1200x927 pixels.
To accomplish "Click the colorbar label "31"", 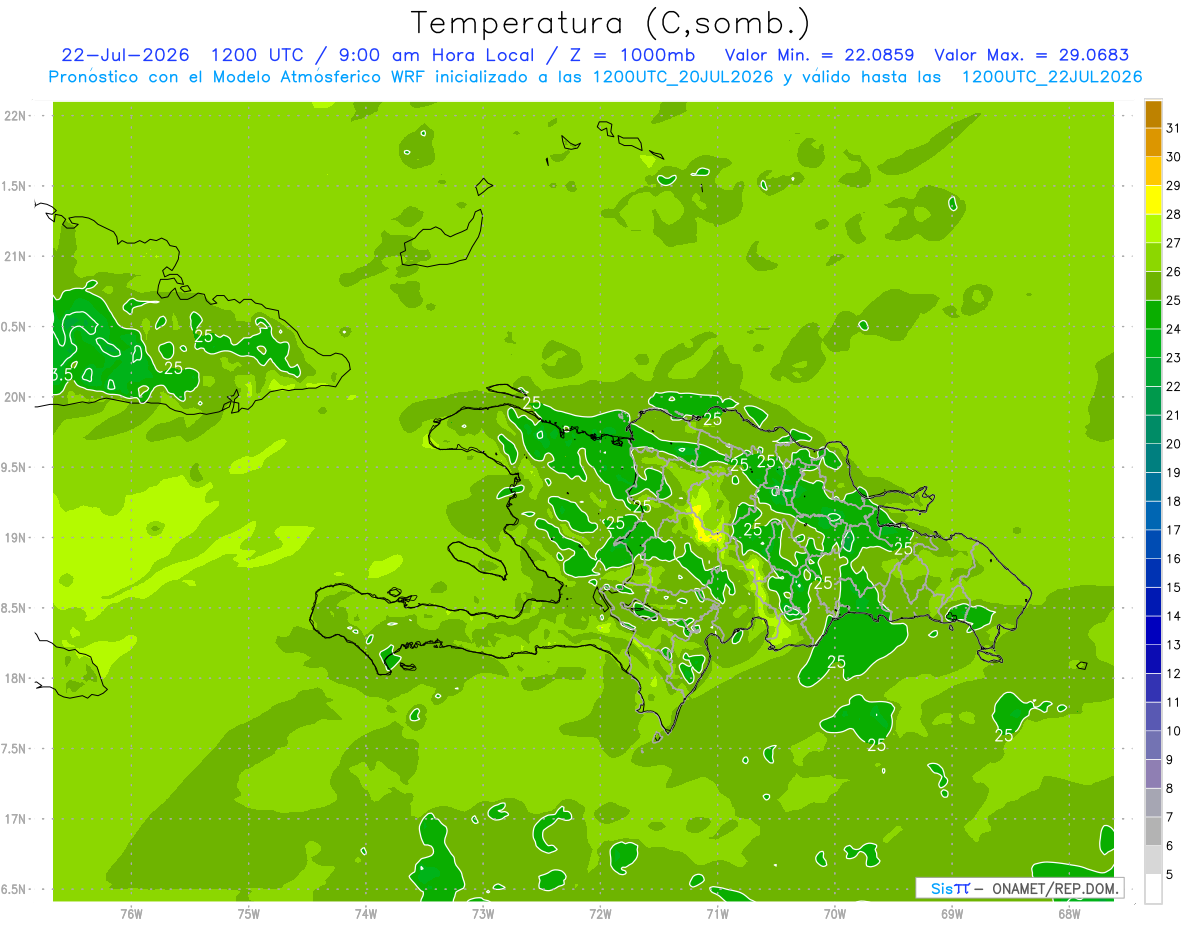I will coord(1174,128).
